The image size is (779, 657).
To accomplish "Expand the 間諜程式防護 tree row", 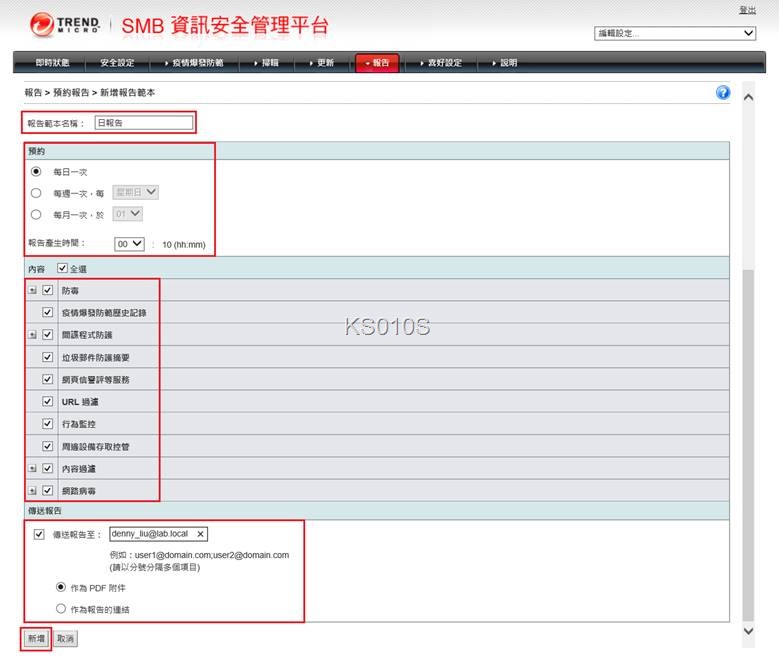I will pyautogui.click(x=33, y=335).
